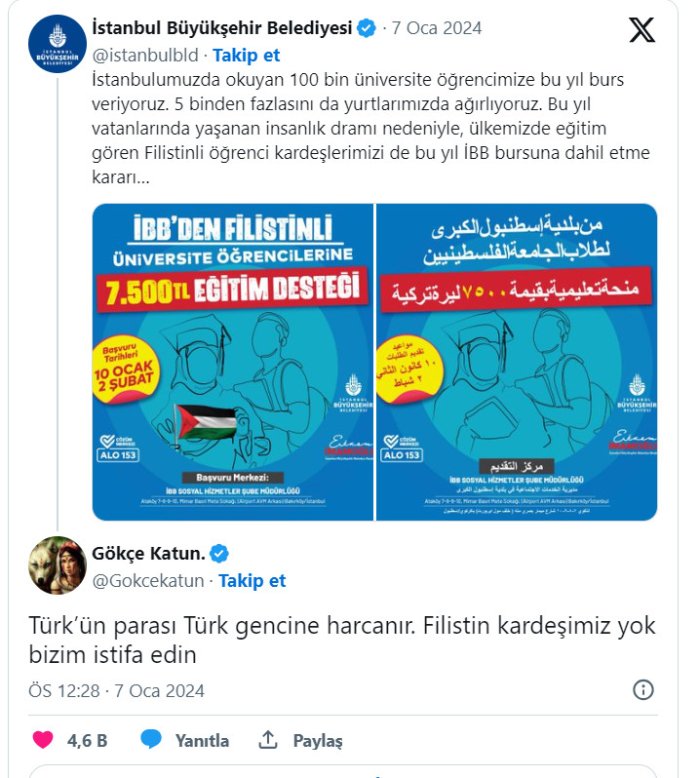Open tweet info circle icon
700x778 pixels.
643,690
